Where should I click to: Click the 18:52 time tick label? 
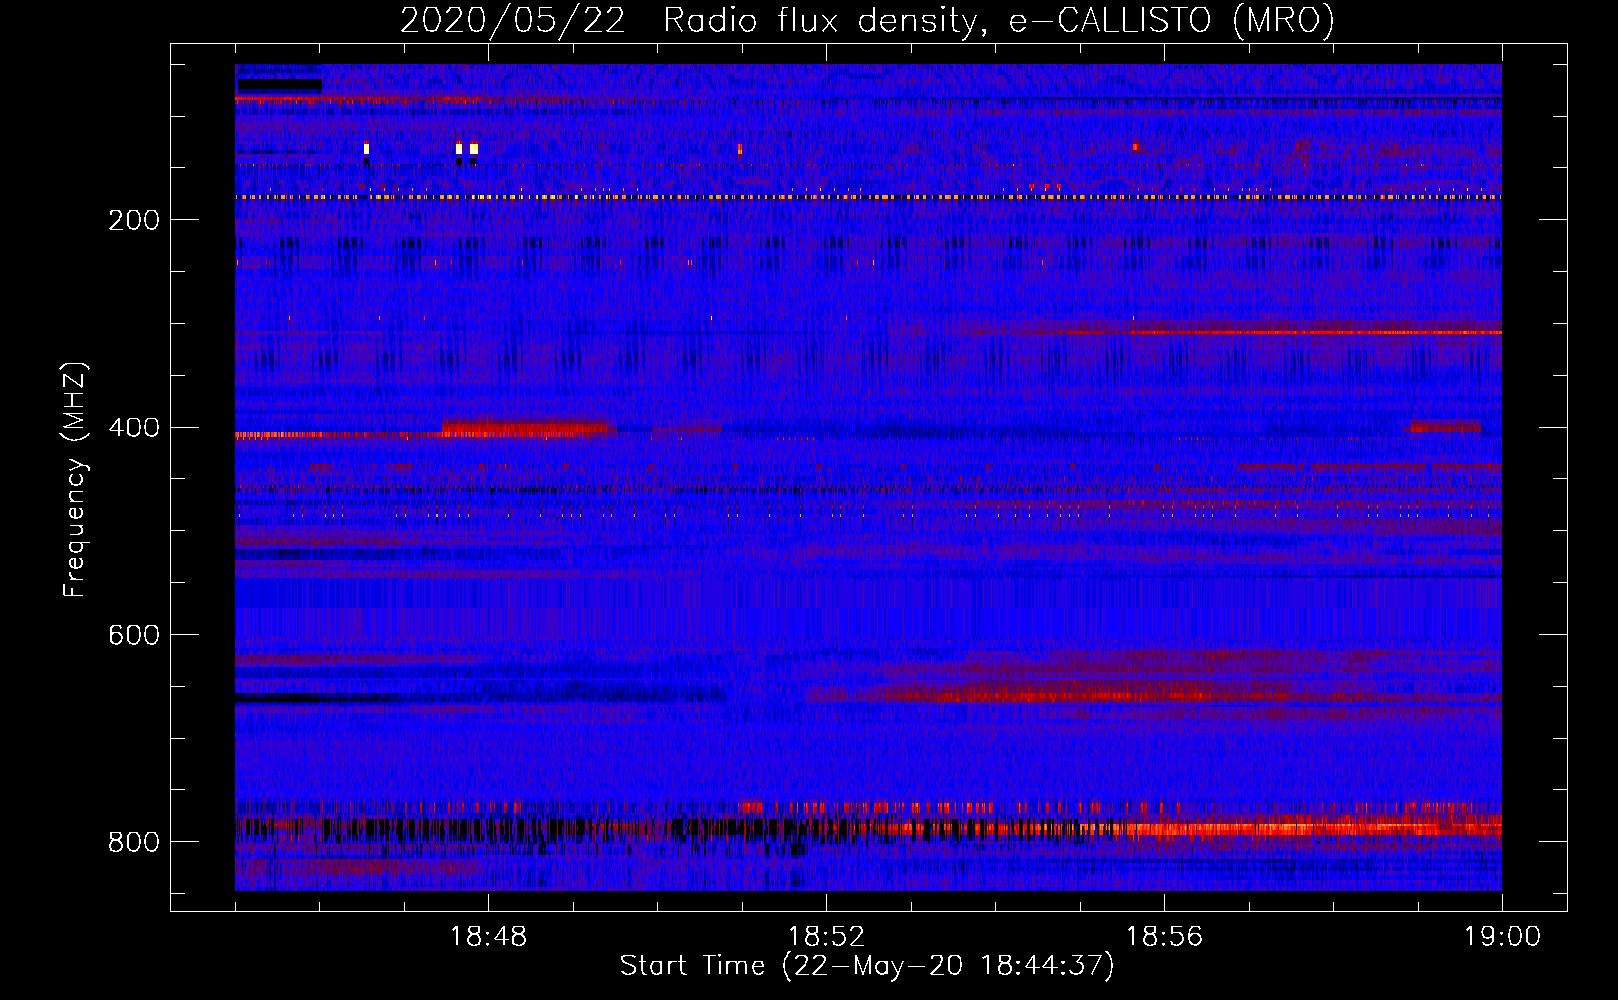tap(826, 937)
